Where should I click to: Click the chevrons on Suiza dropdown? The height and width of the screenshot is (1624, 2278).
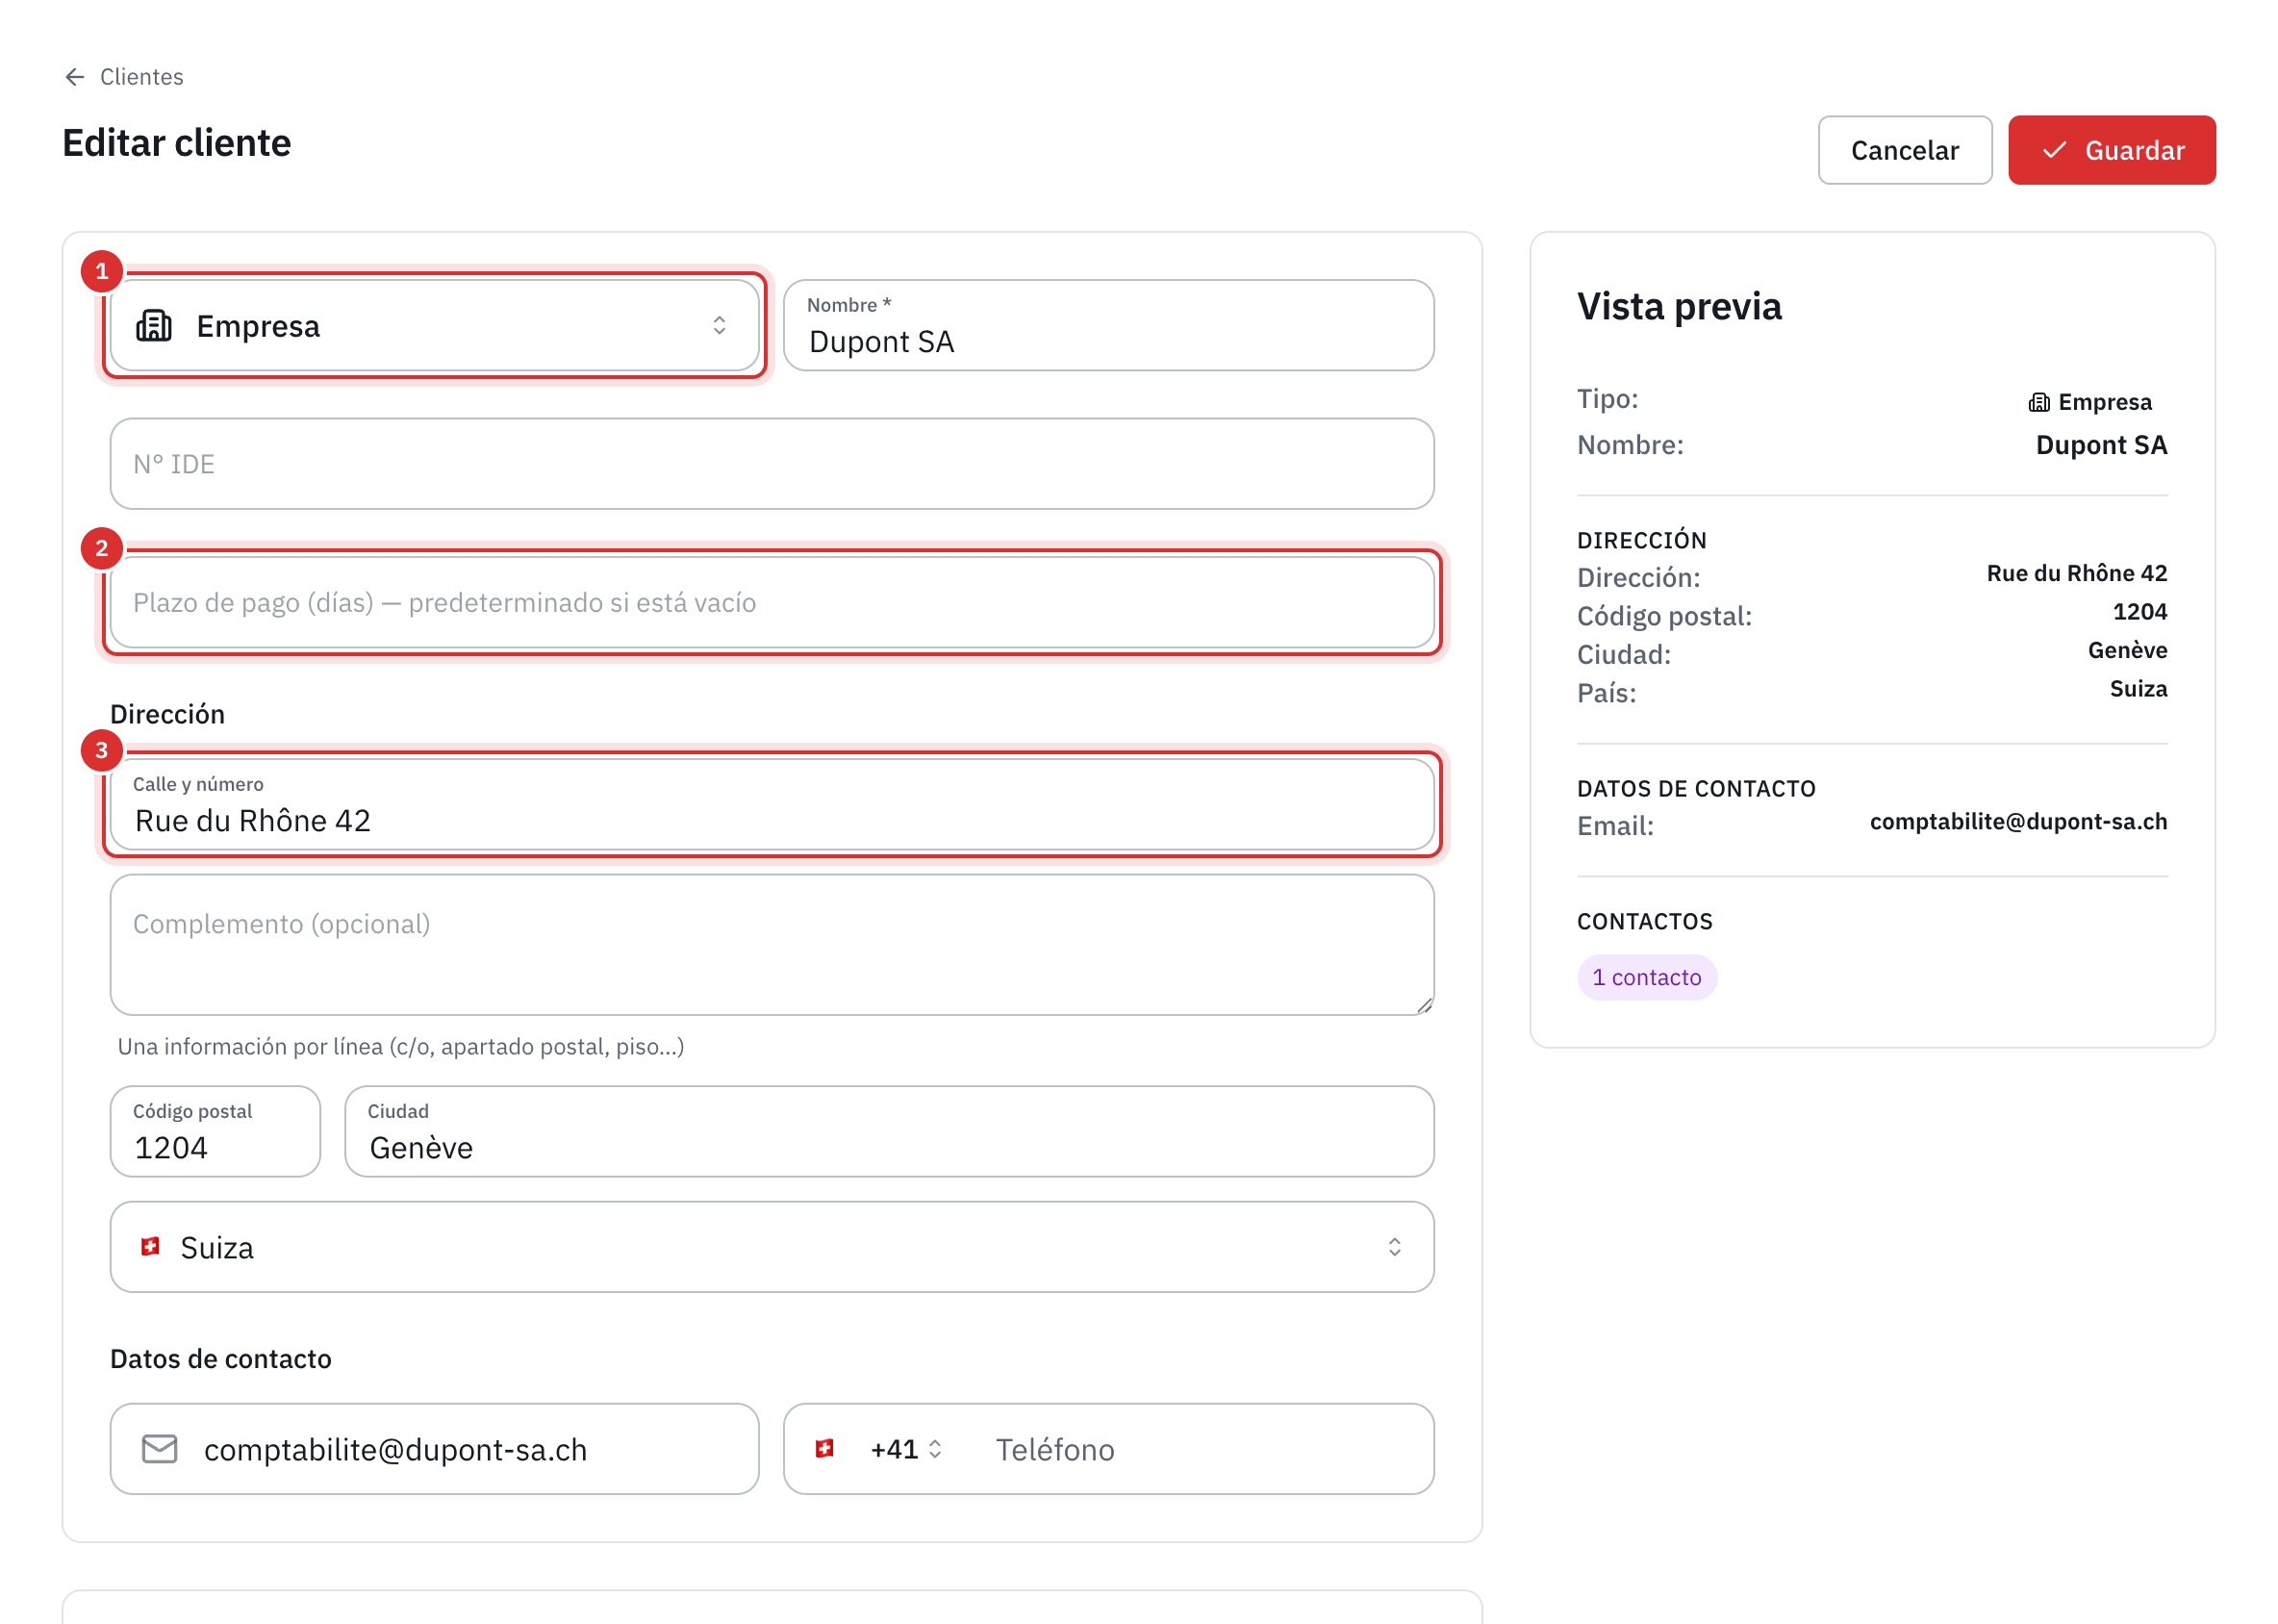pos(1394,1247)
